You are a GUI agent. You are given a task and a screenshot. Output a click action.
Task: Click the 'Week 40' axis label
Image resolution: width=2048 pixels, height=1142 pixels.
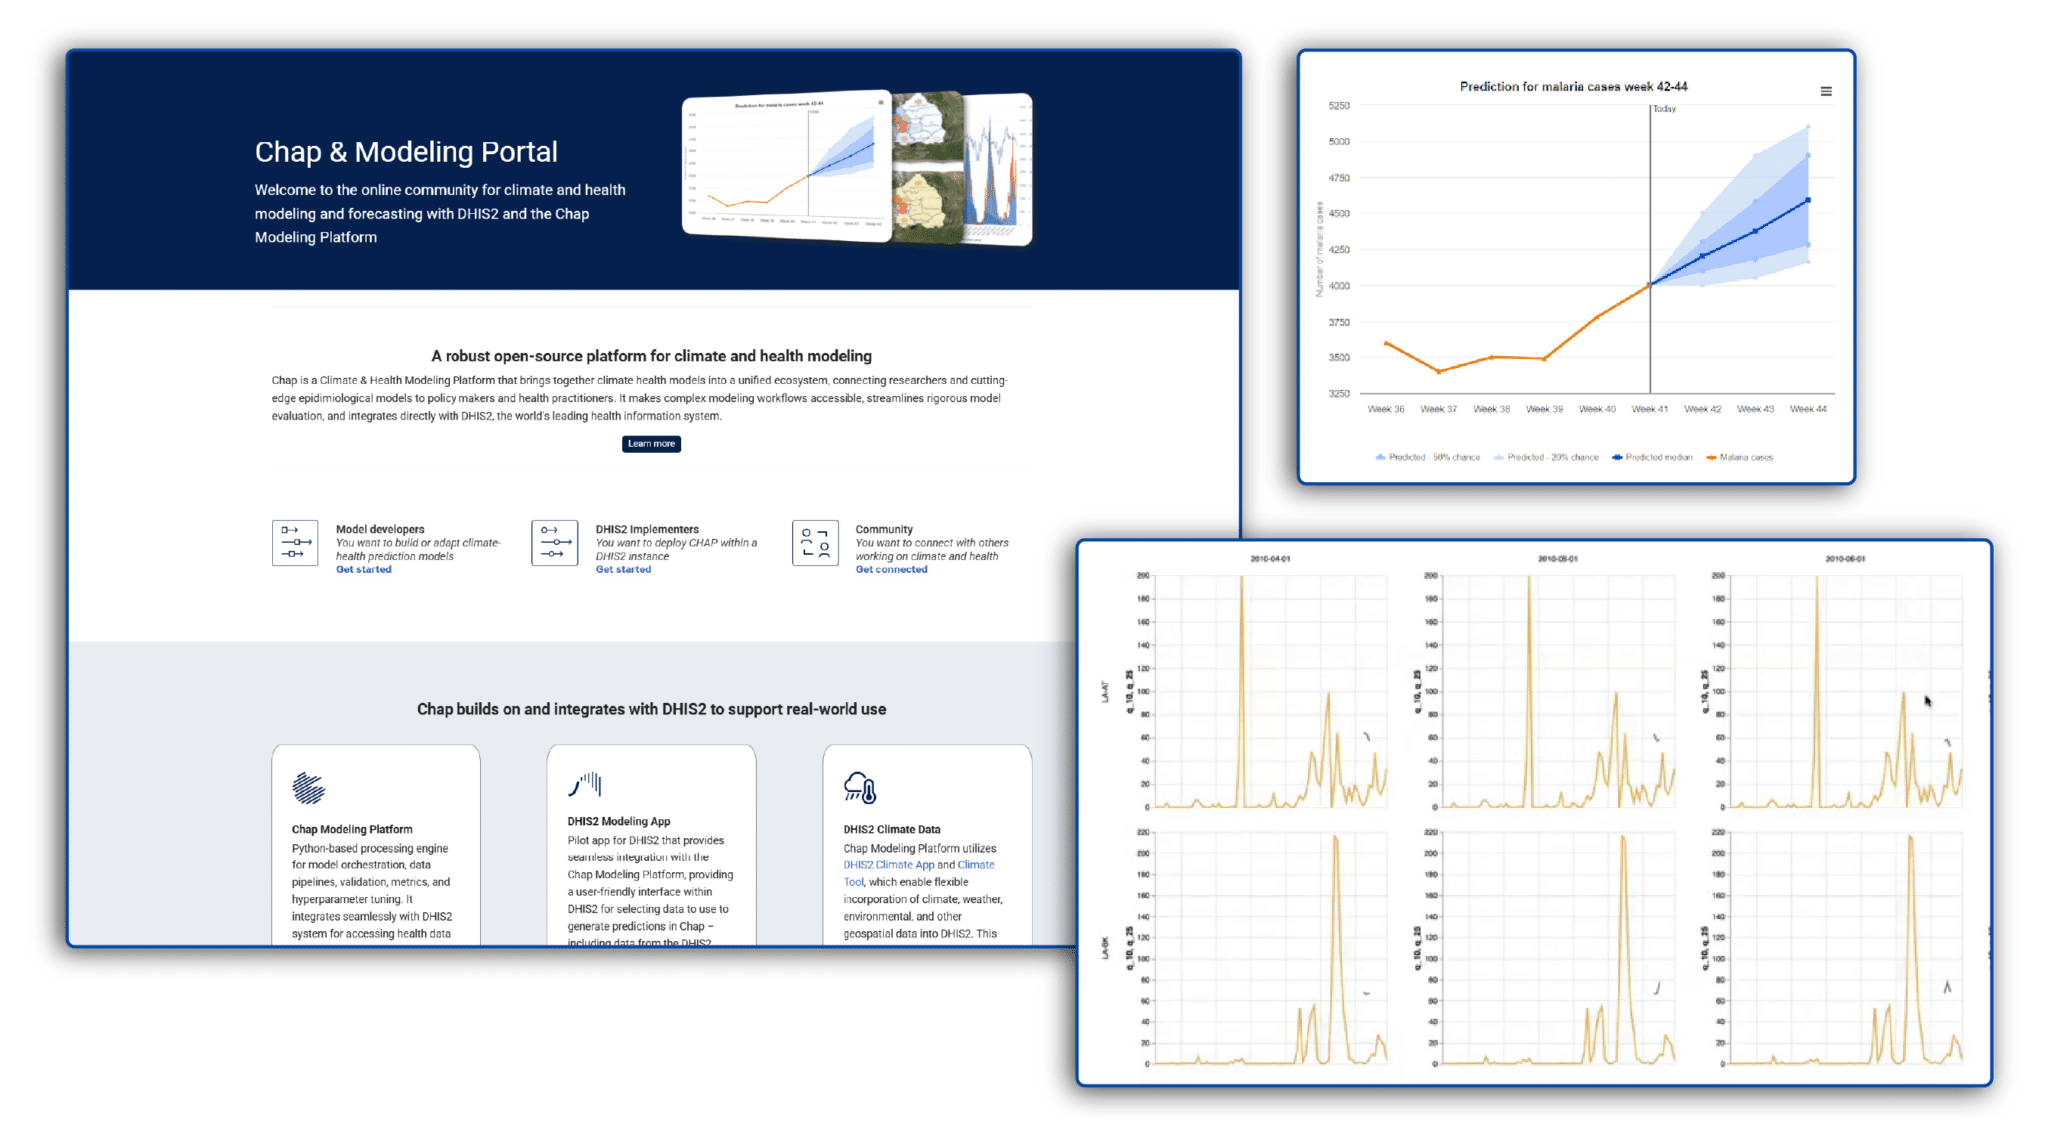pyautogui.click(x=1597, y=409)
